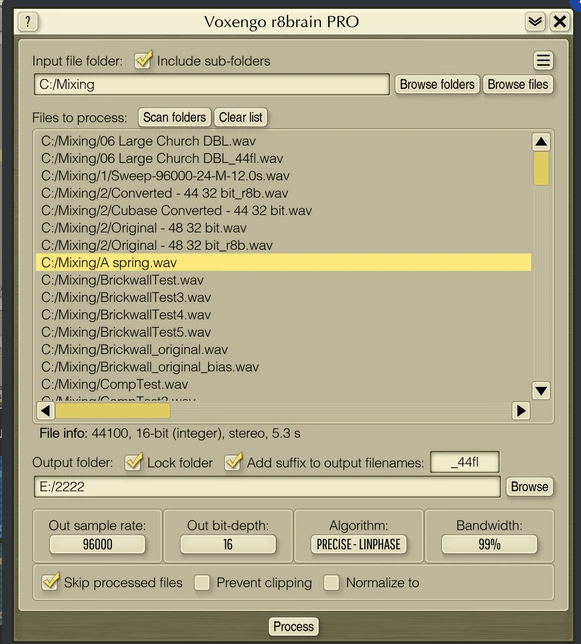This screenshot has width=581, height=644.
Task: Click the file list scroll-down arrow
Action: 541,391
